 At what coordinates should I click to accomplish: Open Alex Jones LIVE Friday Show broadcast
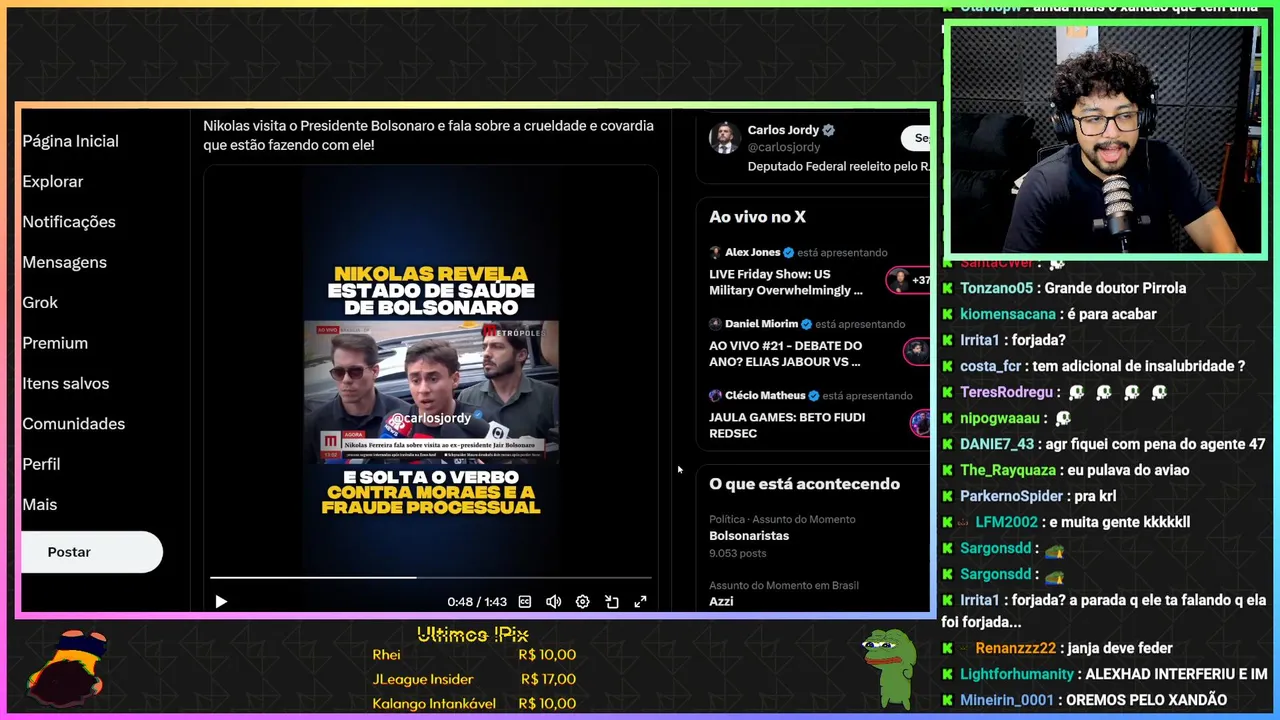click(x=786, y=282)
